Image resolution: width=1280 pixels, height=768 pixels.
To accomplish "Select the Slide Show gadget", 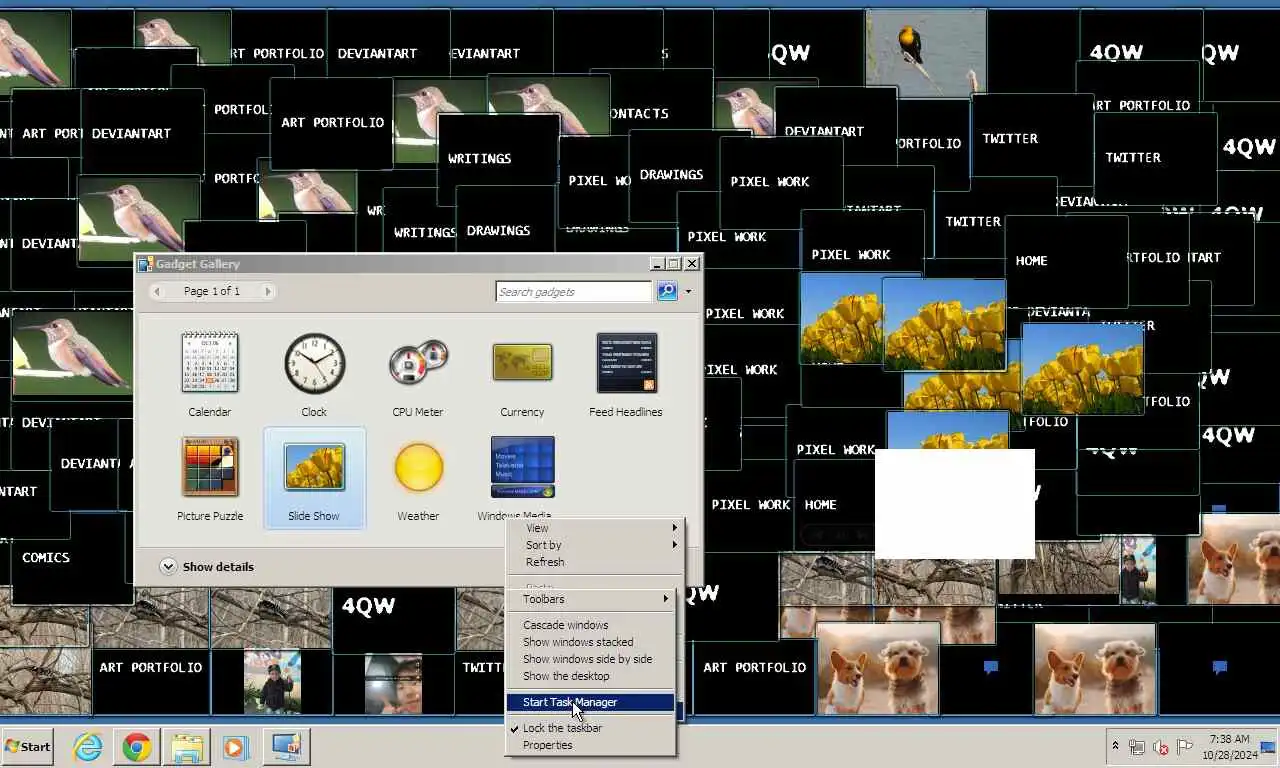I will (x=314, y=478).
